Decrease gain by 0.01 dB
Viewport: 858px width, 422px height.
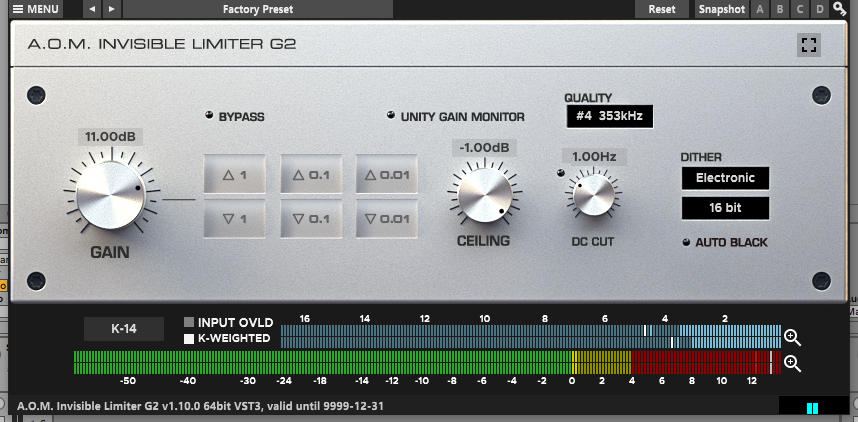(386, 218)
